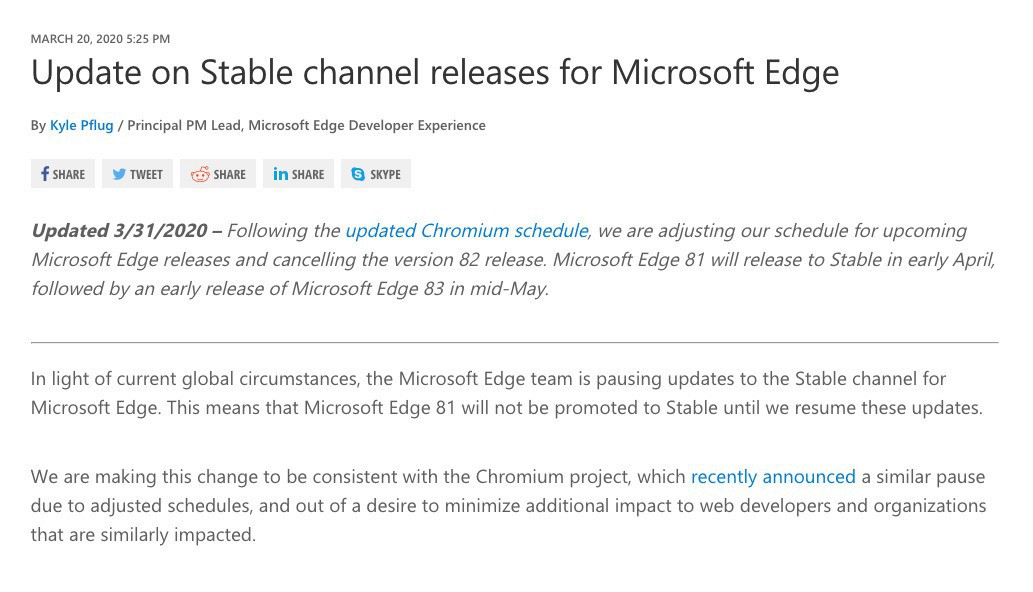The width and height of the screenshot is (1033, 592).
Task: Share on LinkedIn using its SHARE label
Action: tap(308, 174)
